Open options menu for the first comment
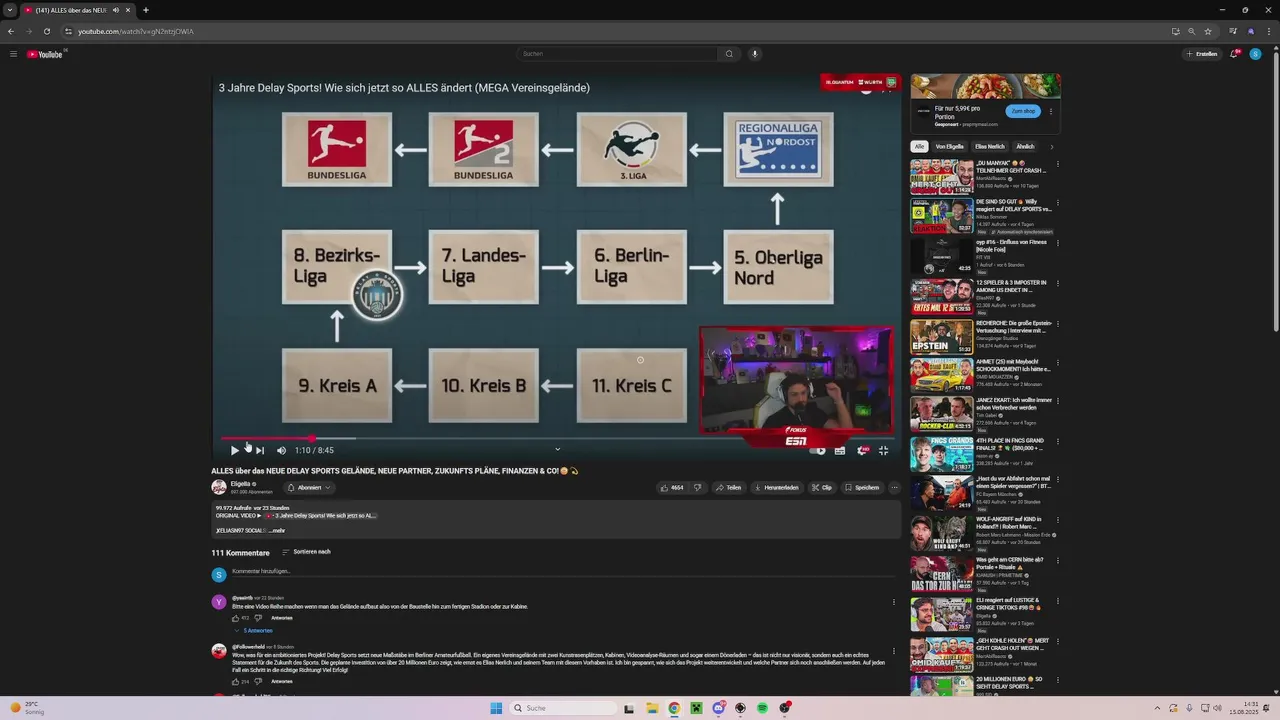Viewport: 1280px width, 720px height. click(x=893, y=602)
